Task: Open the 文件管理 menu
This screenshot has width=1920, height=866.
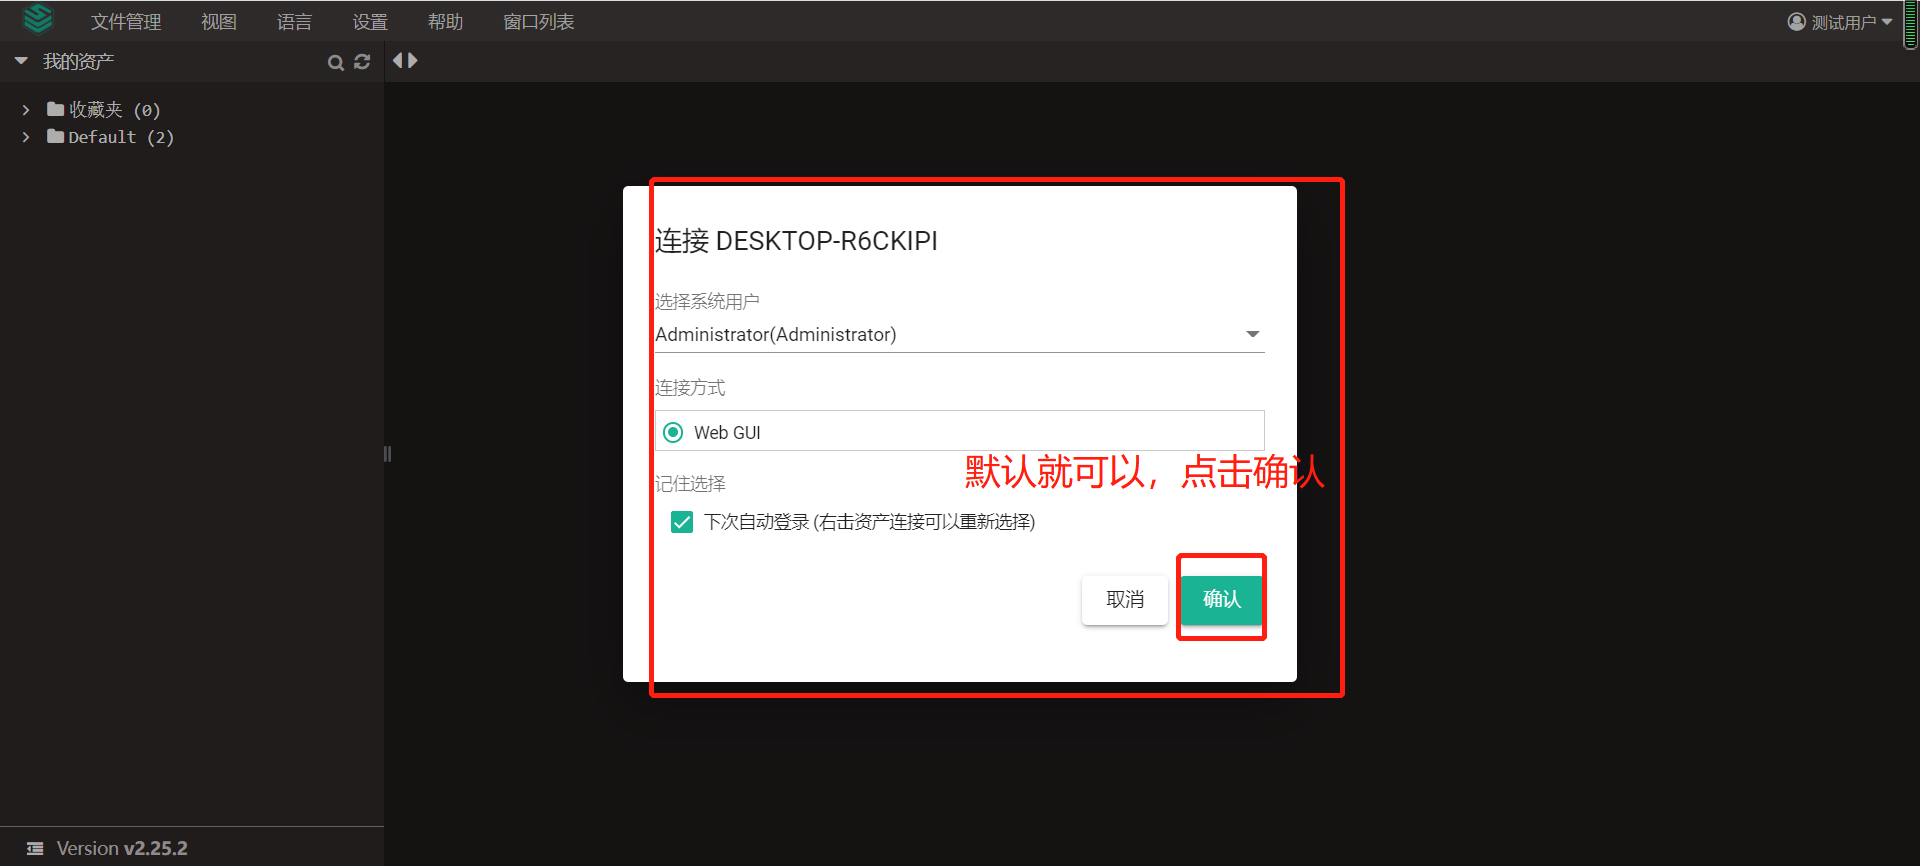Action: 126,22
